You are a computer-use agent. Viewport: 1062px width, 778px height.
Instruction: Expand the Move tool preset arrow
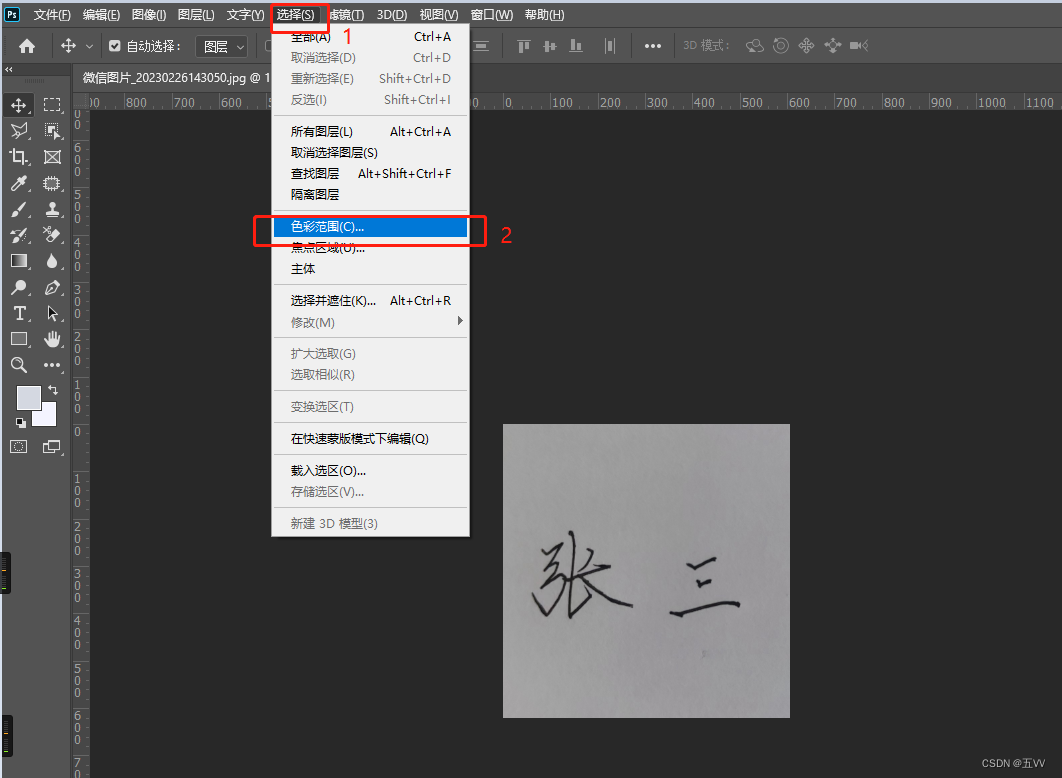[89, 47]
